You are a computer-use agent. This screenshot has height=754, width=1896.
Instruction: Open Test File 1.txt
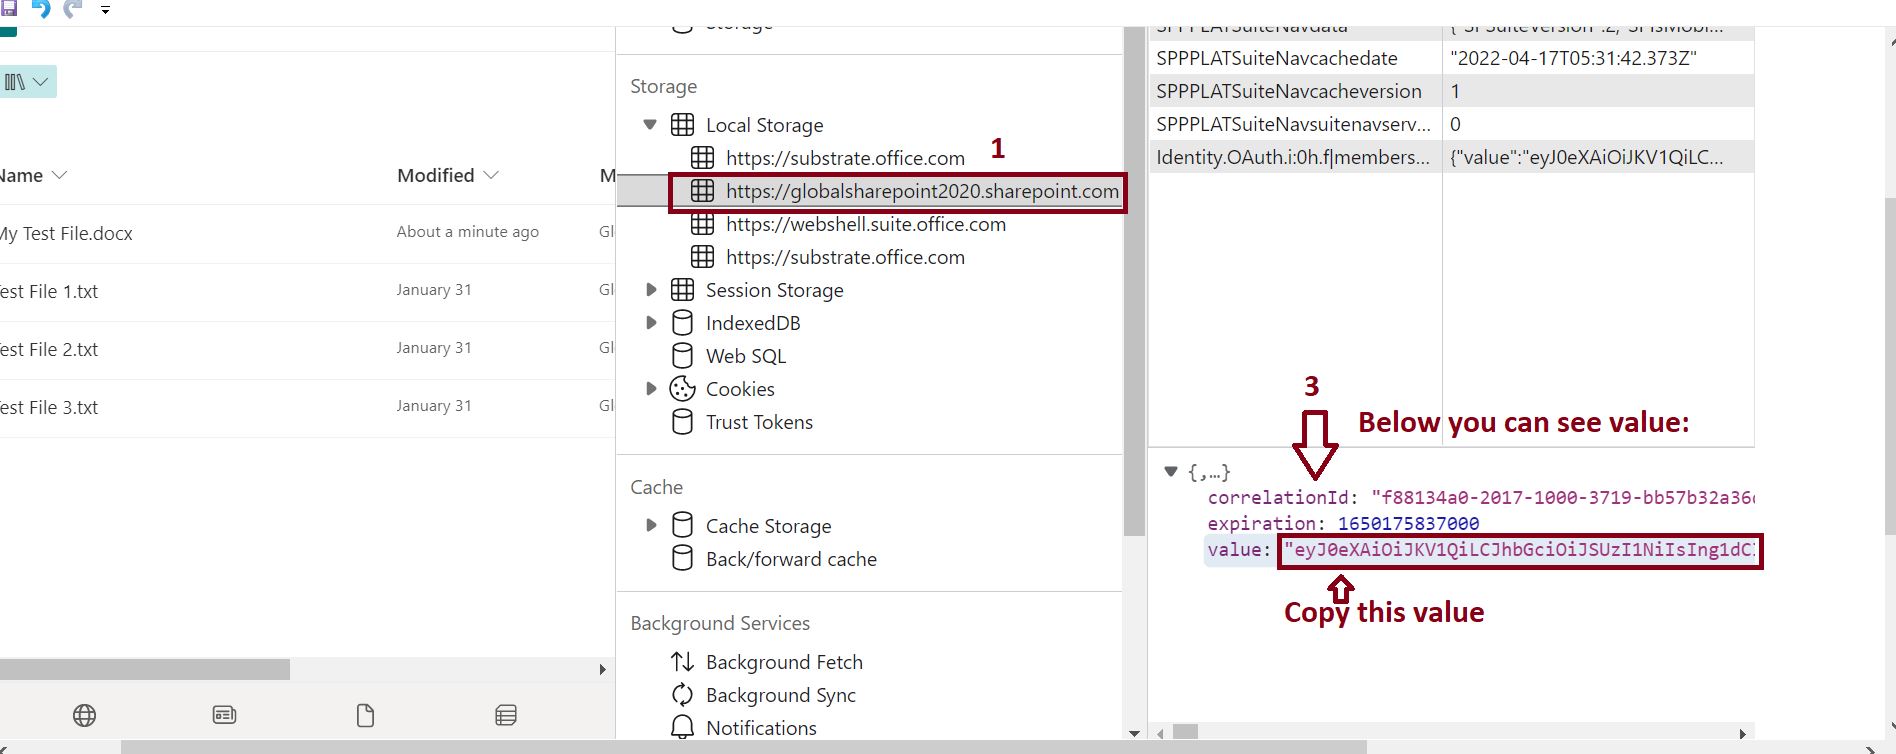click(49, 292)
